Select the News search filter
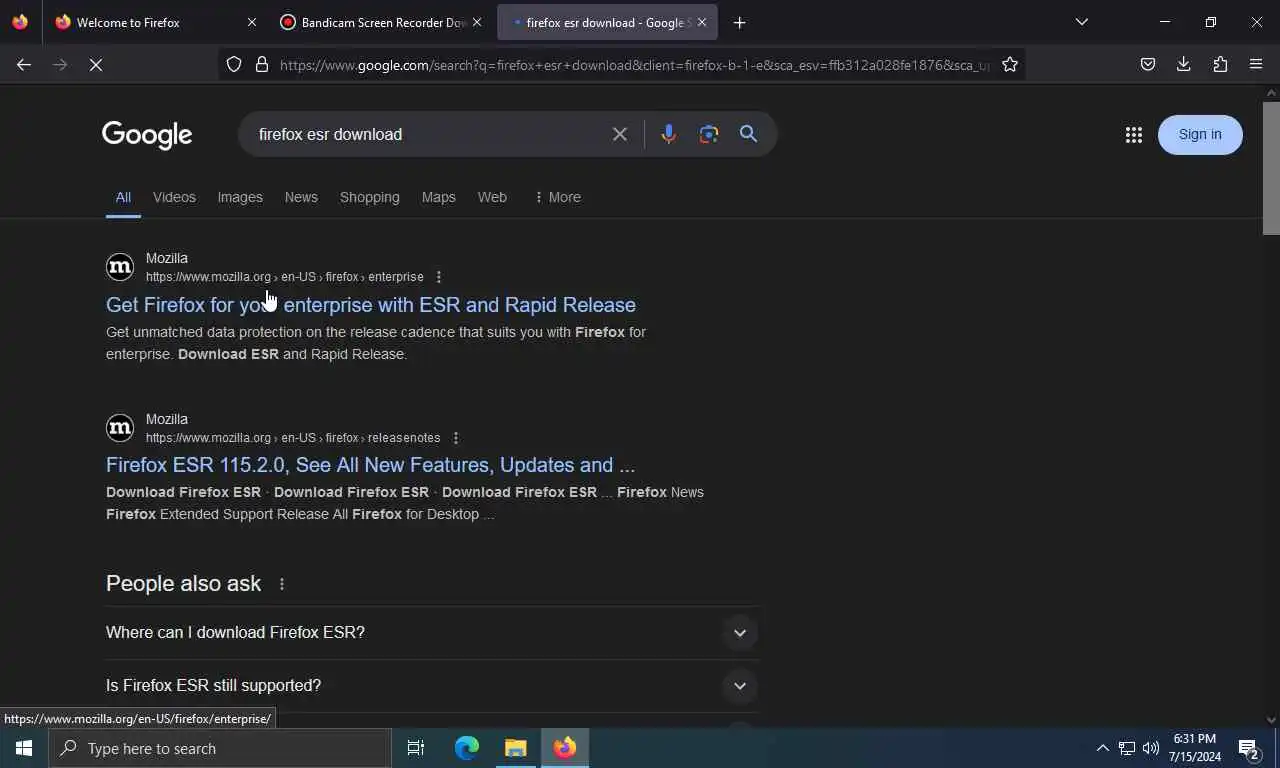Image resolution: width=1280 pixels, height=768 pixels. 301,197
